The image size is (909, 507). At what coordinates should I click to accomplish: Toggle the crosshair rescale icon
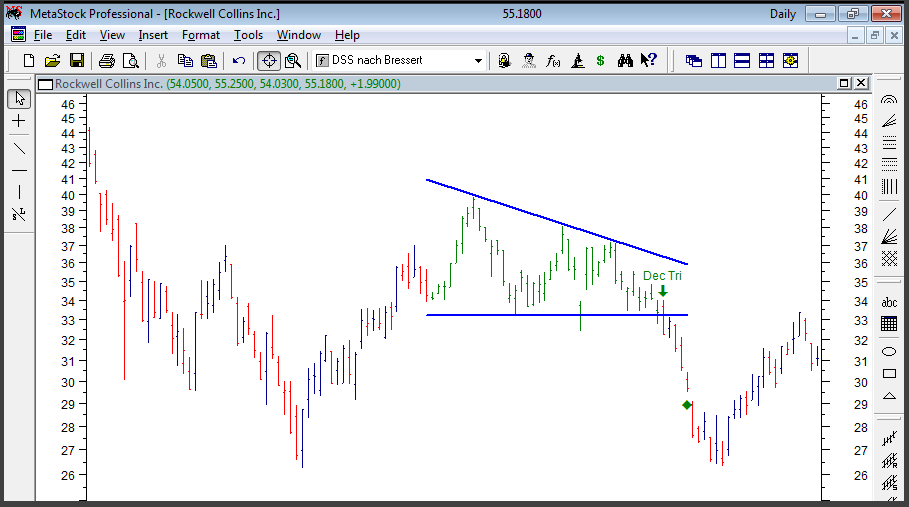[x=269, y=60]
